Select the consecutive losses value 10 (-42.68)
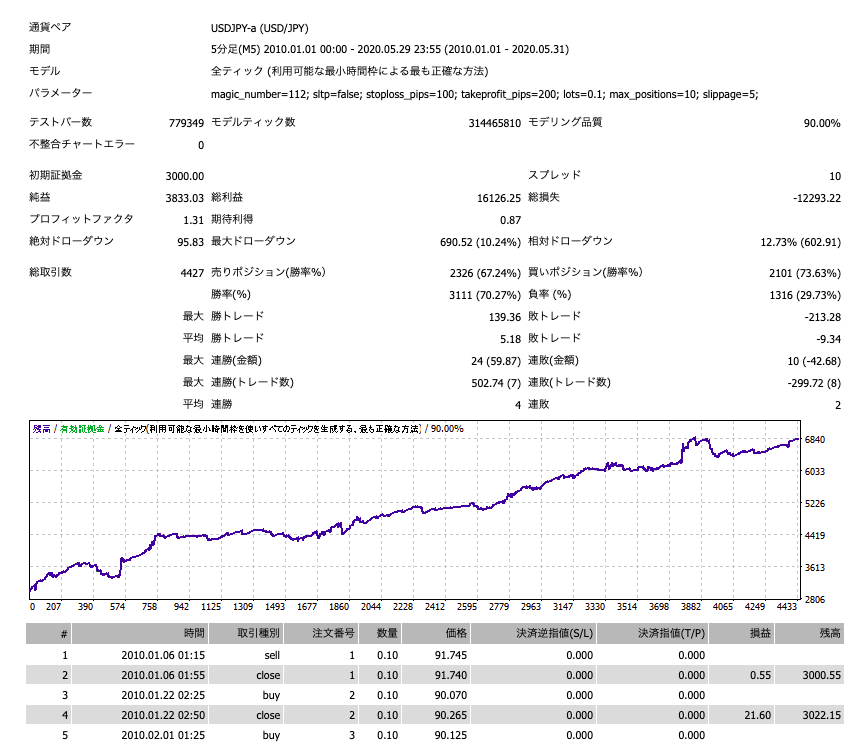861x743 pixels. [x=814, y=361]
